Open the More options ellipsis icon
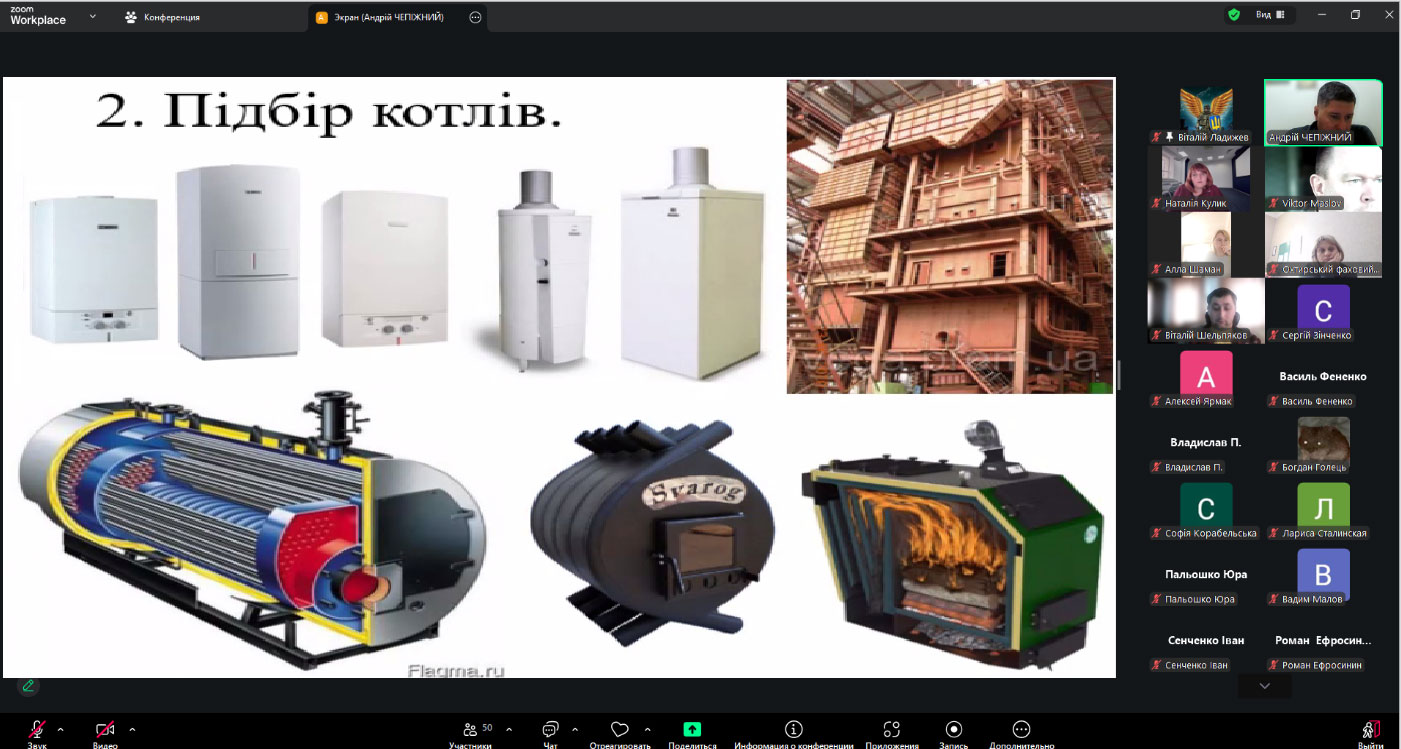Image resolution: width=1401 pixels, height=749 pixels. pos(1021,729)
